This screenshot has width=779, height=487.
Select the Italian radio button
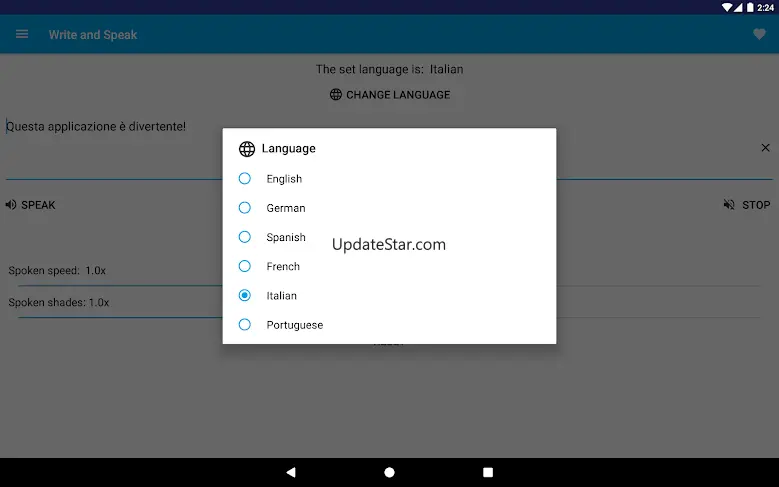[244, 296]
